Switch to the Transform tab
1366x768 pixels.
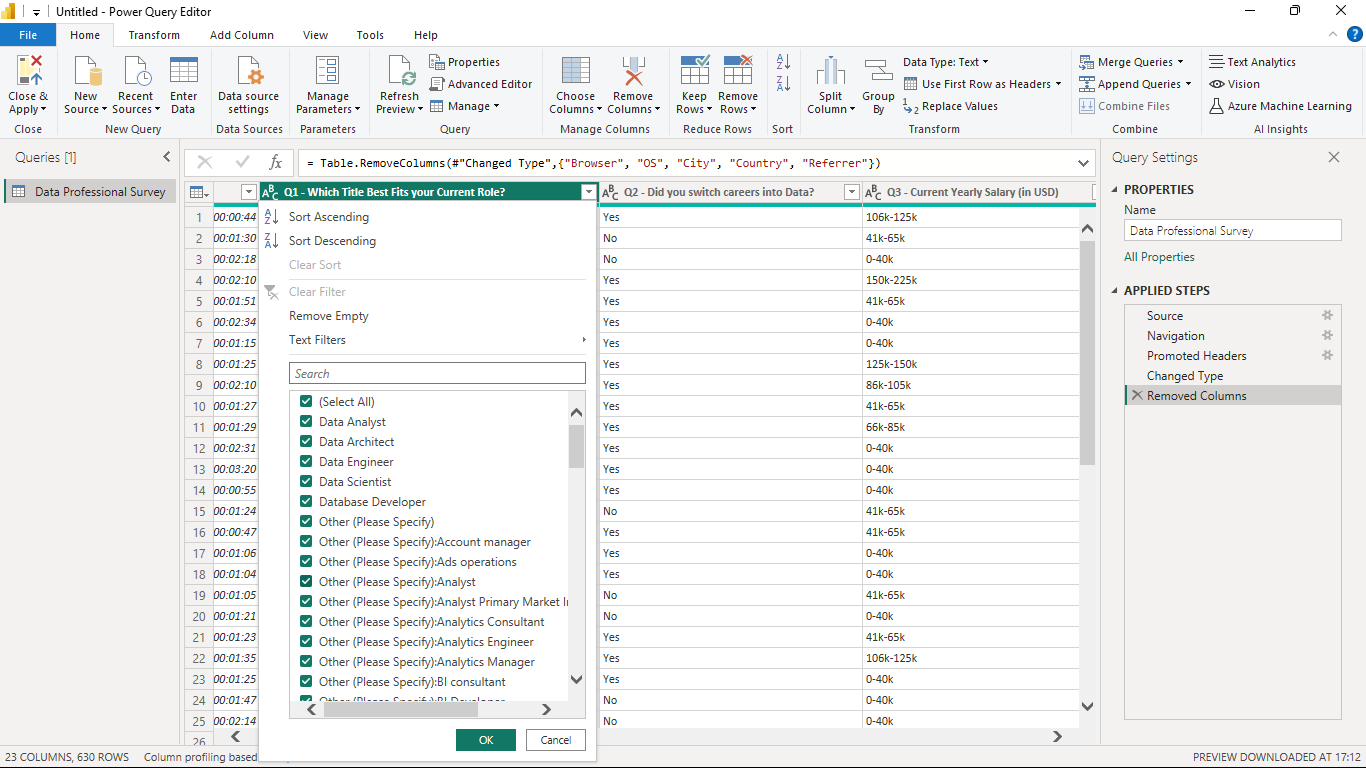tap(154, 35)
